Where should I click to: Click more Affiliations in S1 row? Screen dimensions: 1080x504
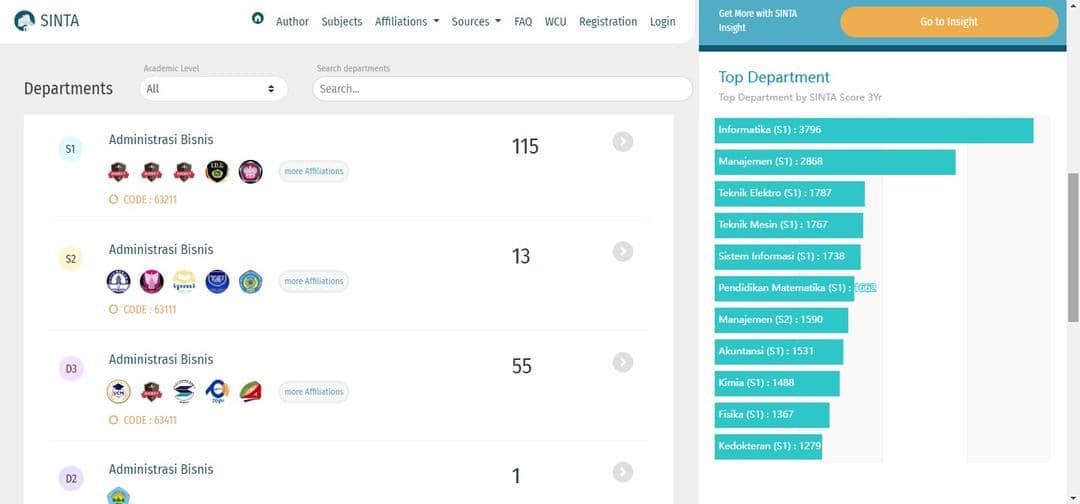point(313,171)
